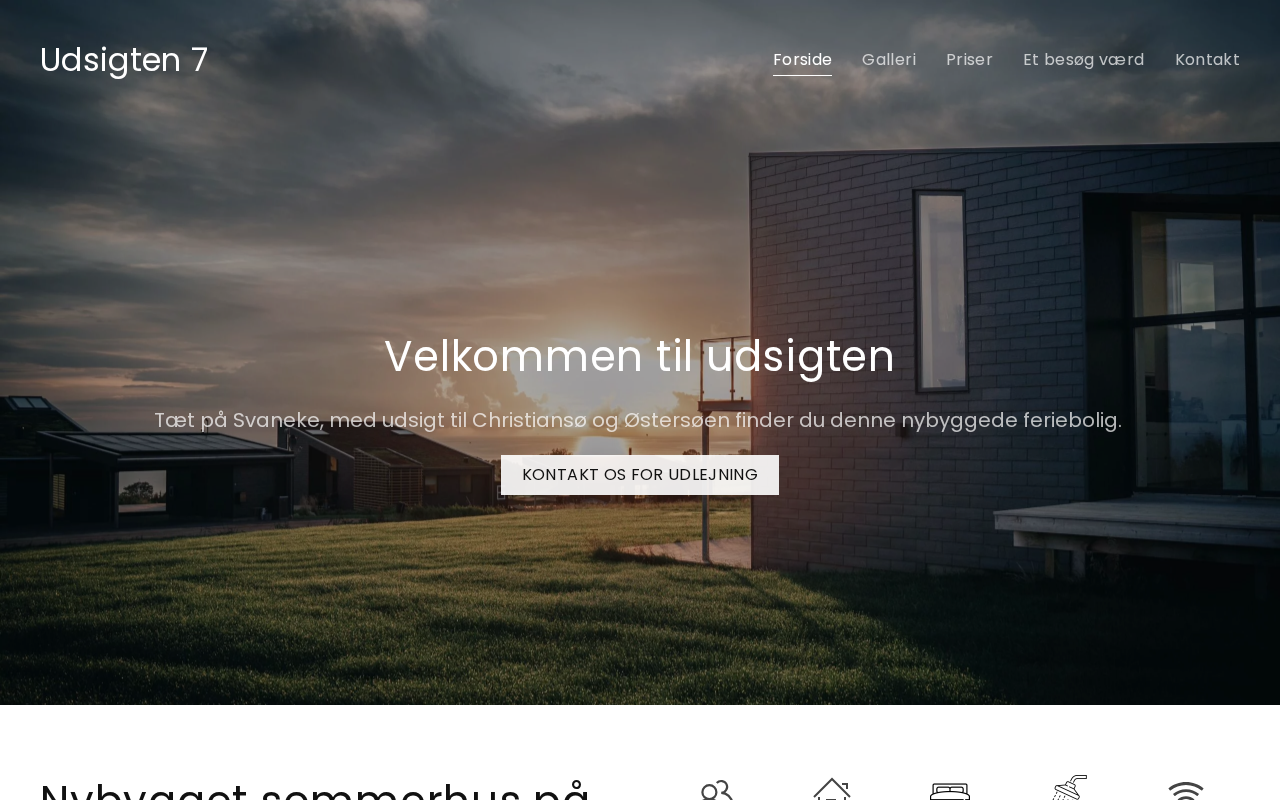The width and height of the screenshot is (1280, 800).
Task: Click the bed icon
Action: (950, 791)
